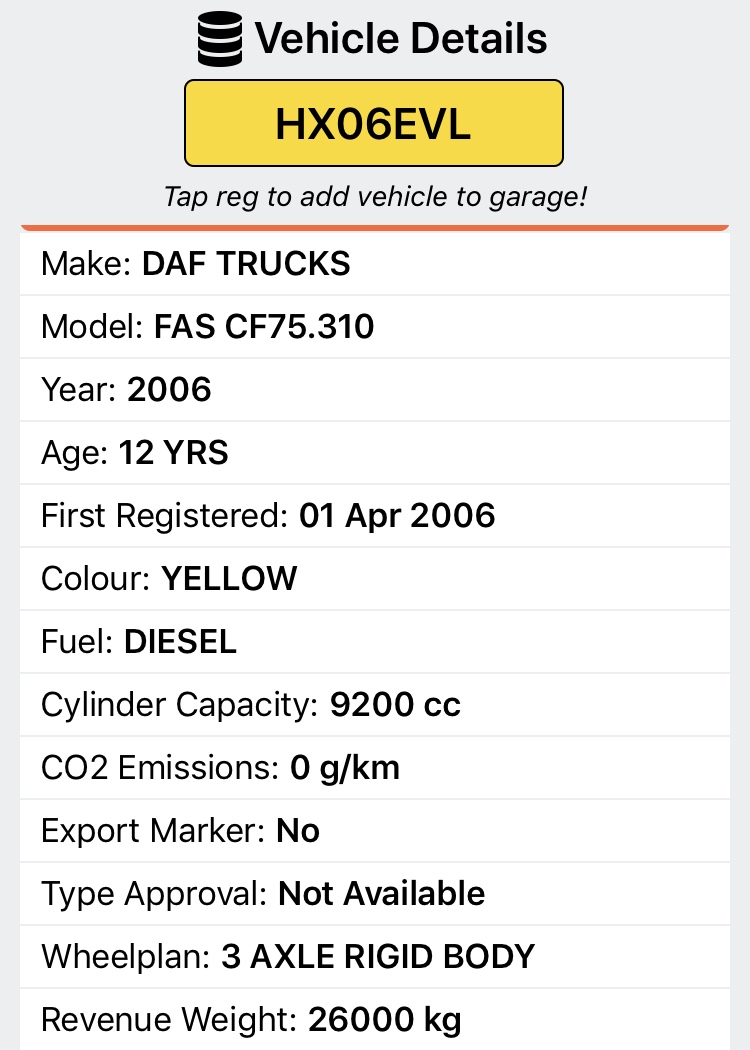
Task: Tap the Year 2006 row
Action: [375, 390]
